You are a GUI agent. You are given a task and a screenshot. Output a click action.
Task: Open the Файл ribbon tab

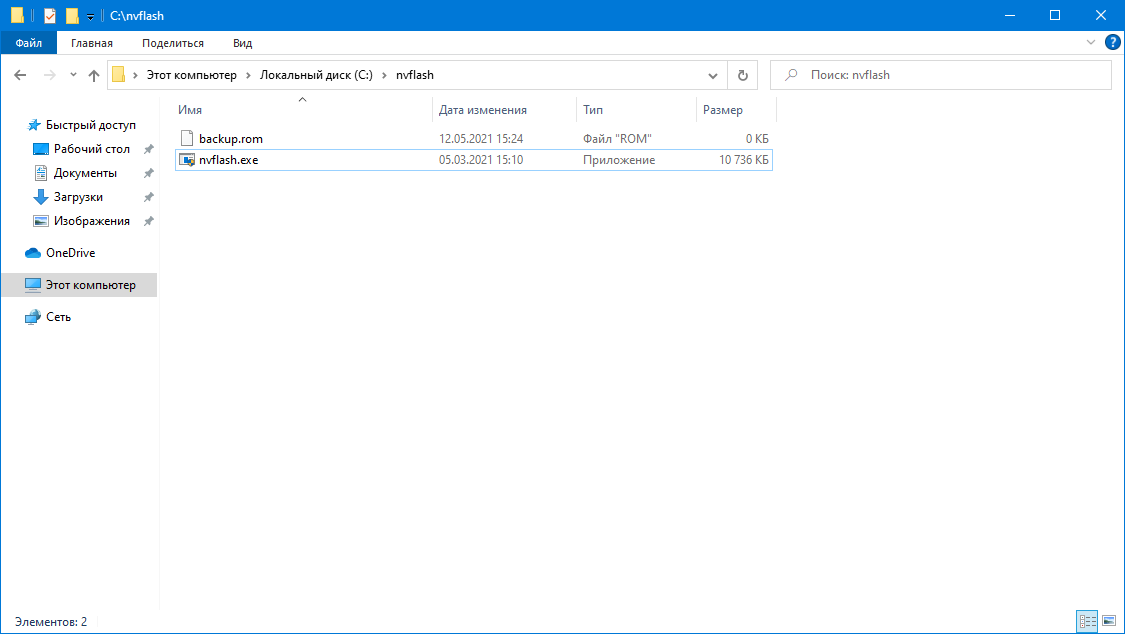29,43
